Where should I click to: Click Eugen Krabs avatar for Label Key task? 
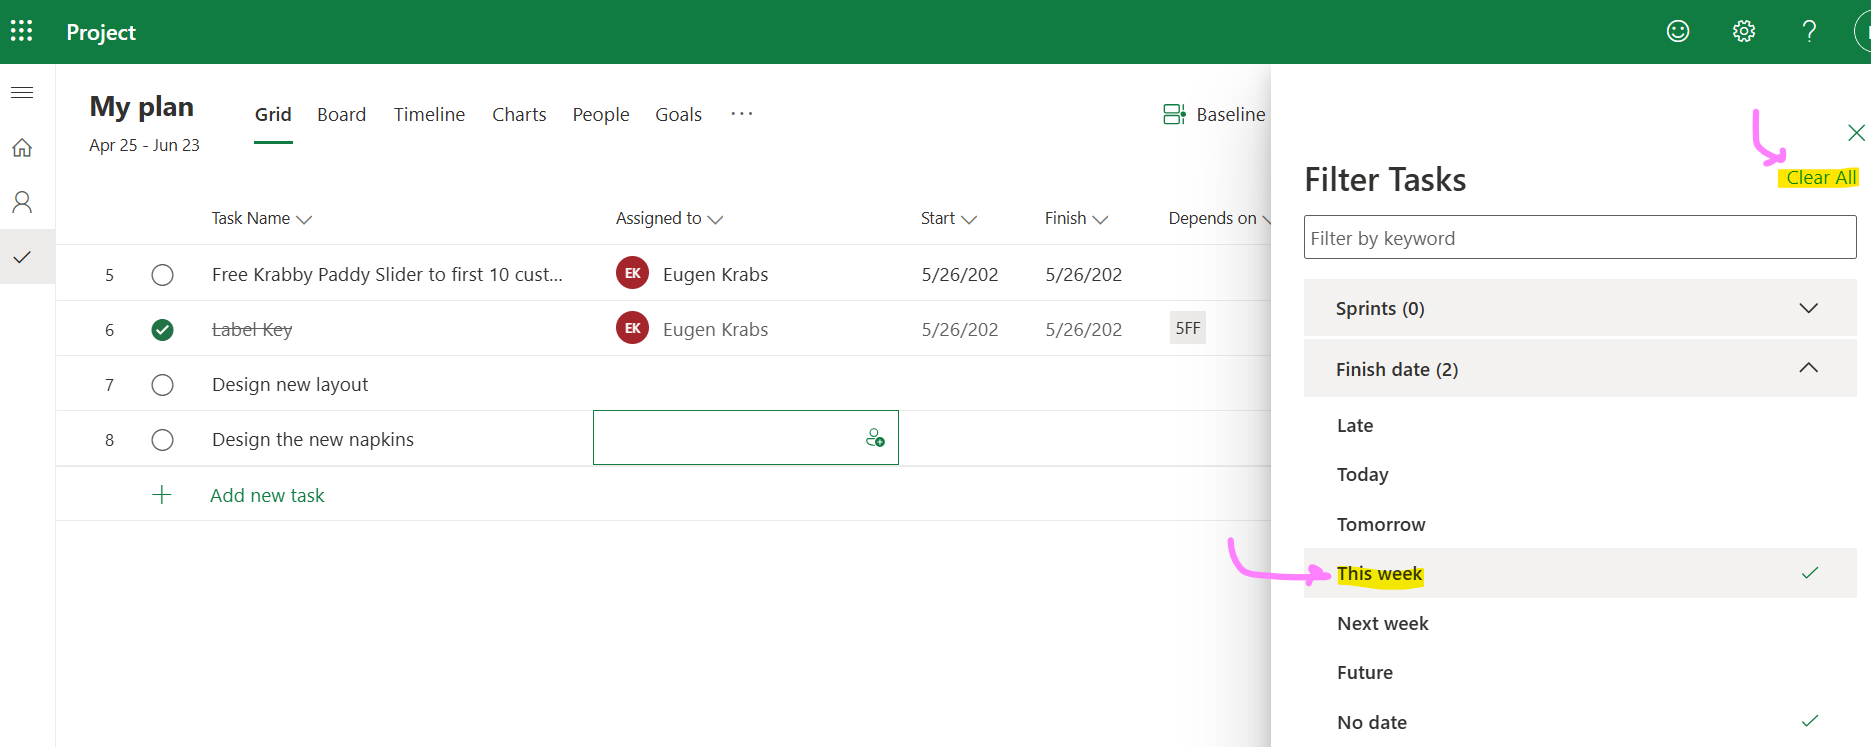pyautogui.click(x=632, y=328)
